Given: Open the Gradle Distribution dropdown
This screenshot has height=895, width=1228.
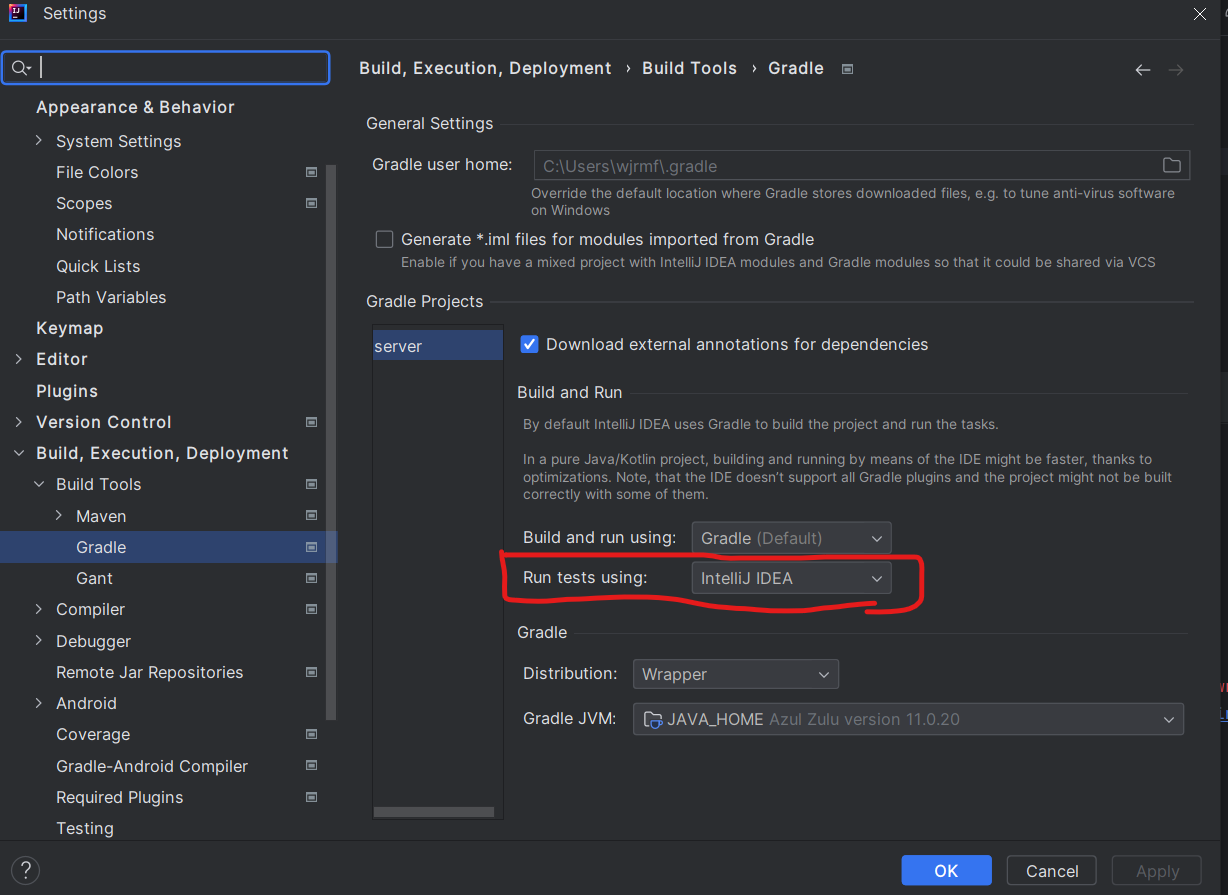Looking at the screenshot, I should tap(735, 674).
